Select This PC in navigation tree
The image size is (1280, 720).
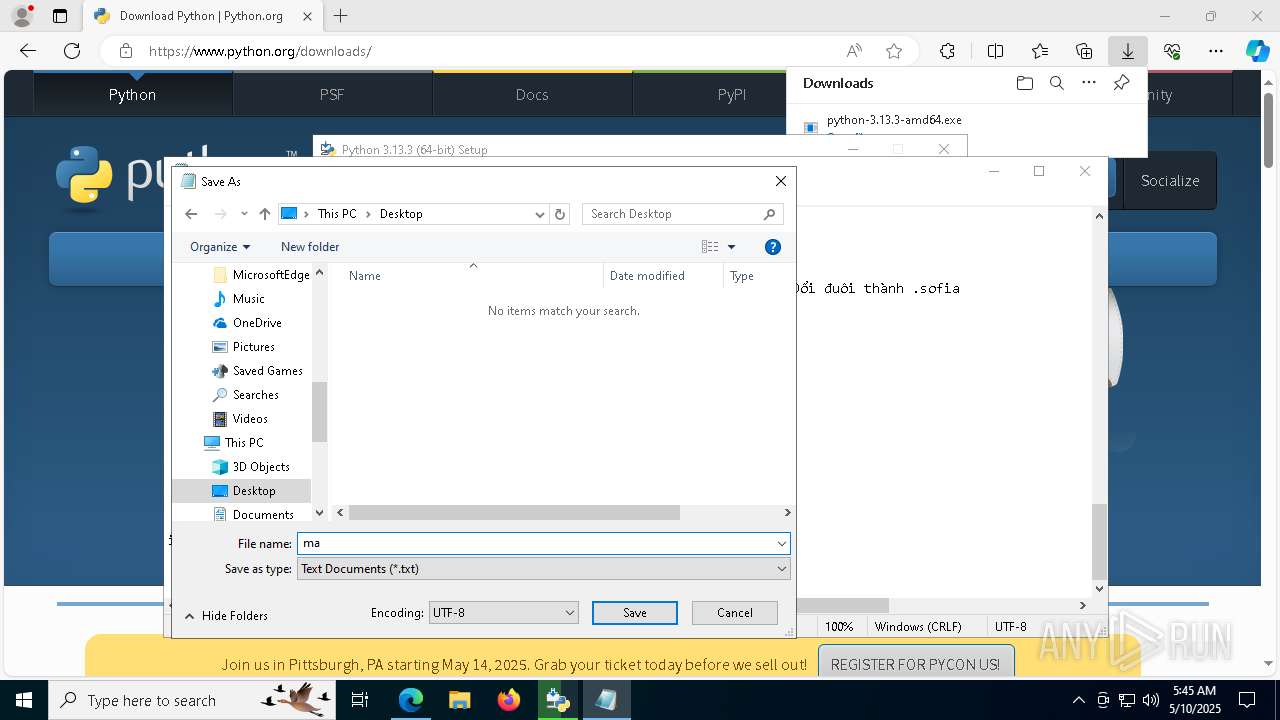coord(244,443)
